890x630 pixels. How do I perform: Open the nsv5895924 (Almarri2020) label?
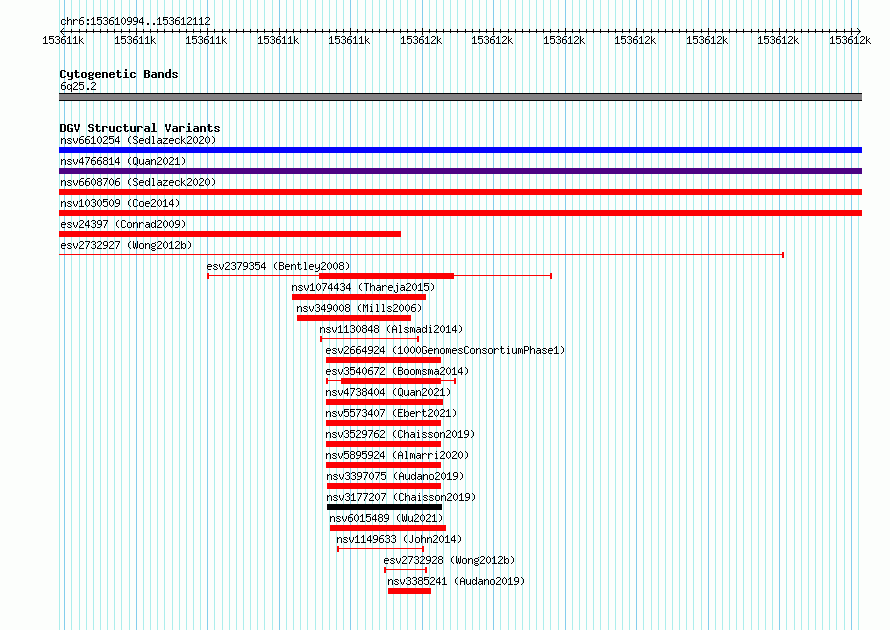tap(397, 455)
